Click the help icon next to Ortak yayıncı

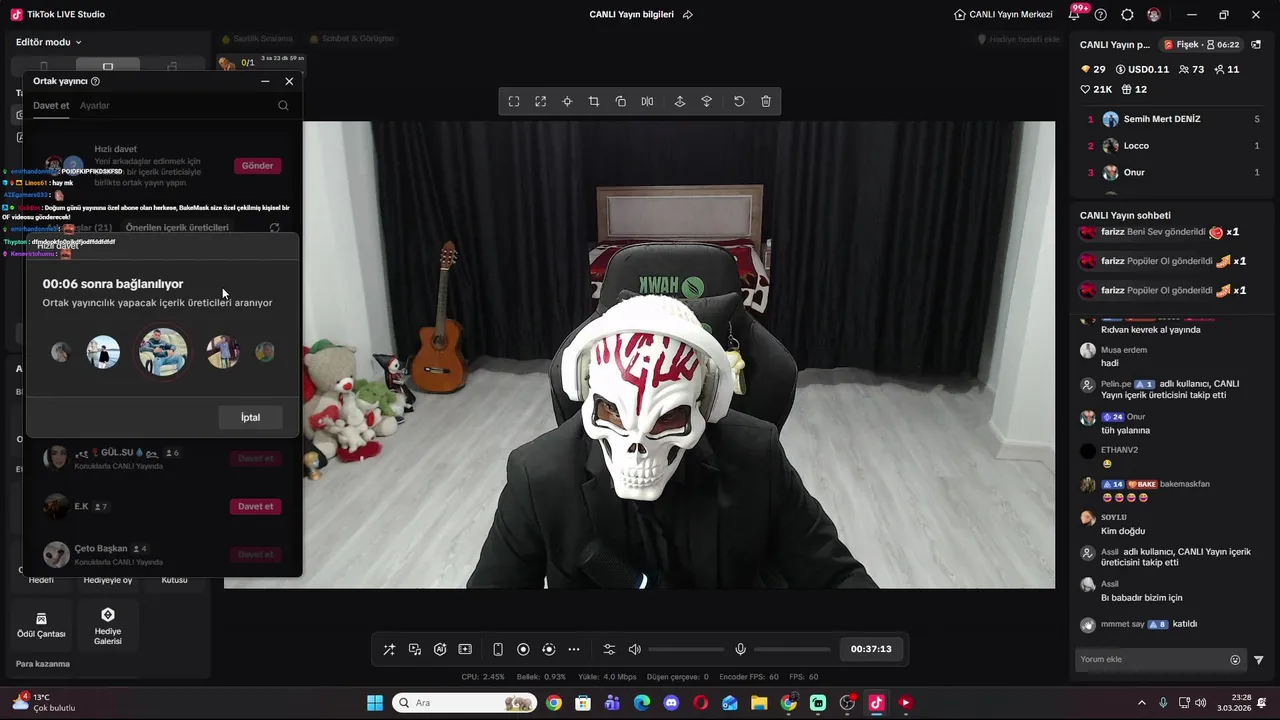(x=96, y=81)
